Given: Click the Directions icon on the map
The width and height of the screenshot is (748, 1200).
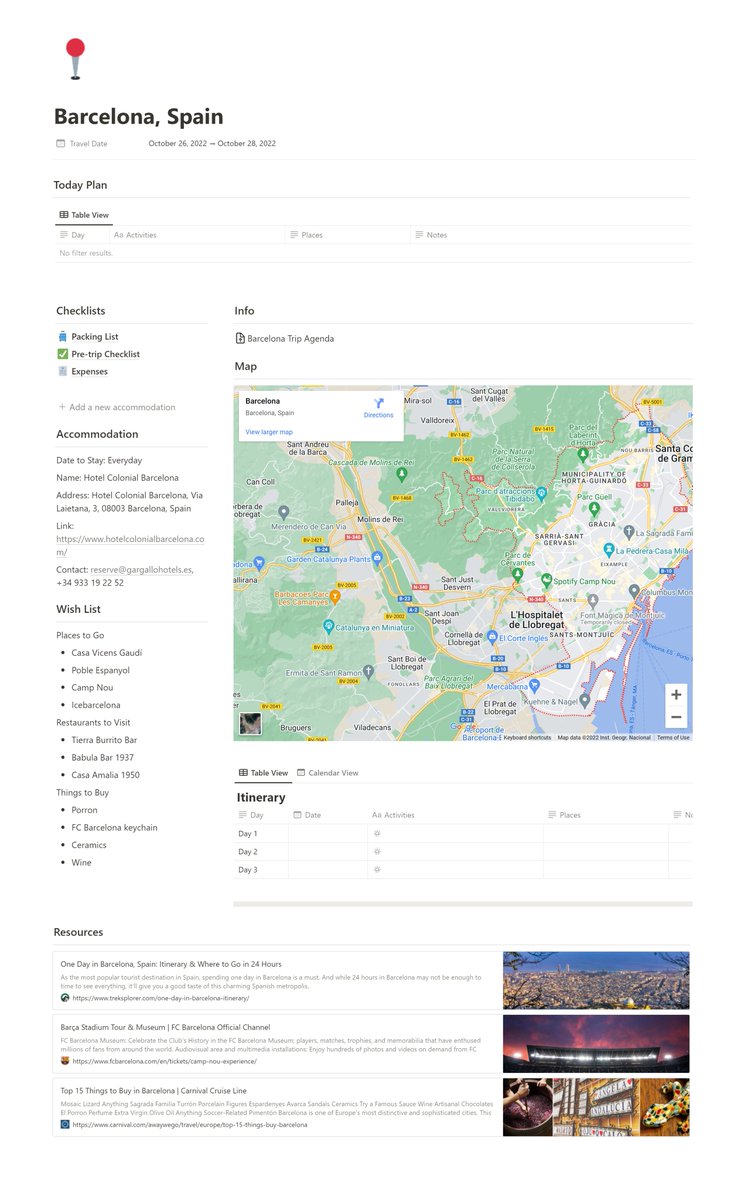Looking at the screenshot, I should coord(379,402).
